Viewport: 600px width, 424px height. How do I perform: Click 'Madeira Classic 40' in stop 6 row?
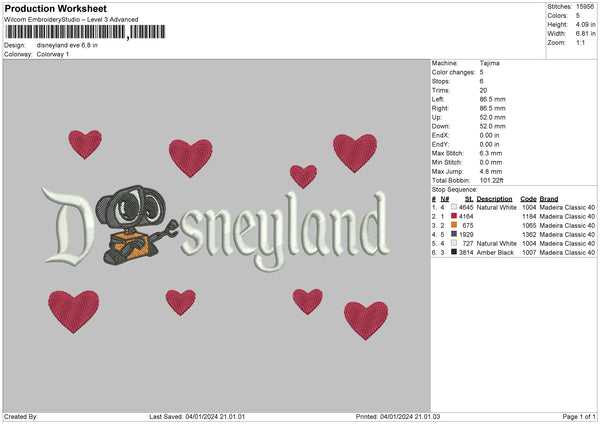coord(567,252)
